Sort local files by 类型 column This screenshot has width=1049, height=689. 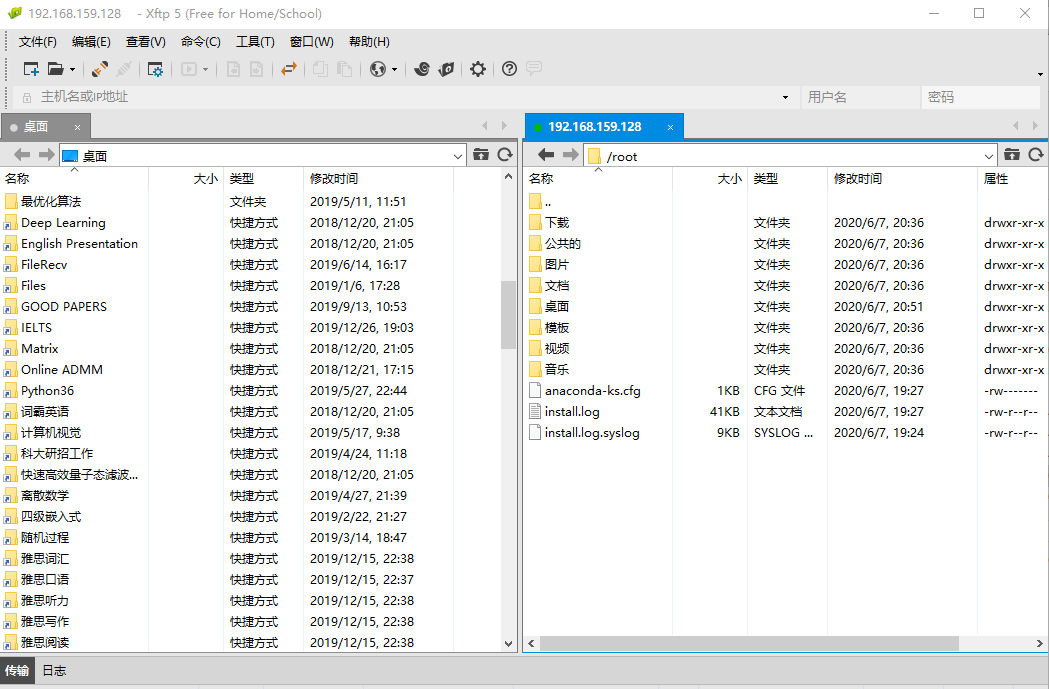[263, 179]
